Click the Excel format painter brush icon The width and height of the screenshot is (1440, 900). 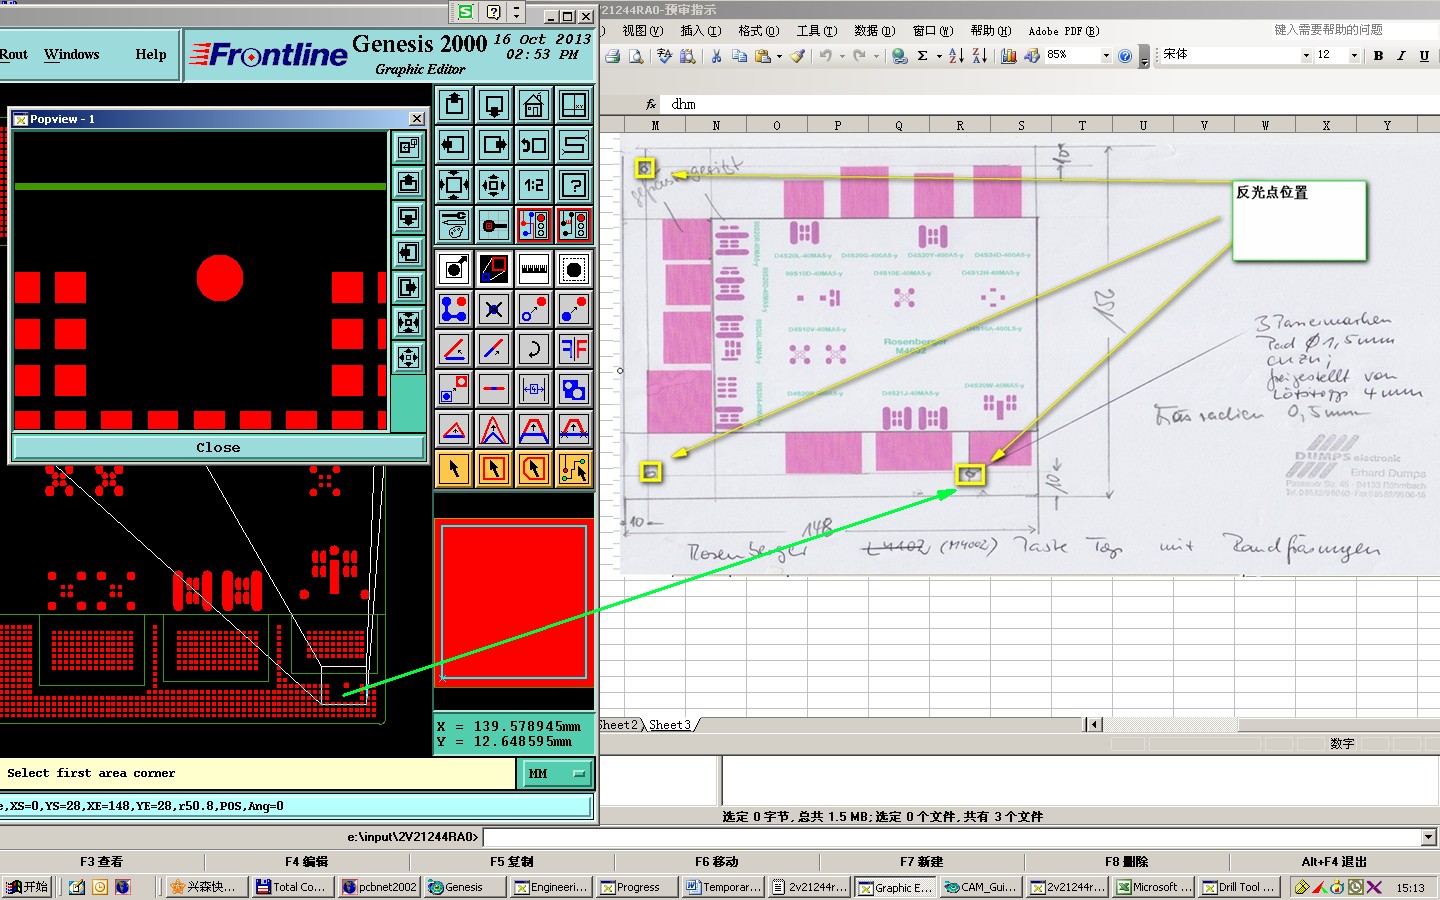click(797, 56)
